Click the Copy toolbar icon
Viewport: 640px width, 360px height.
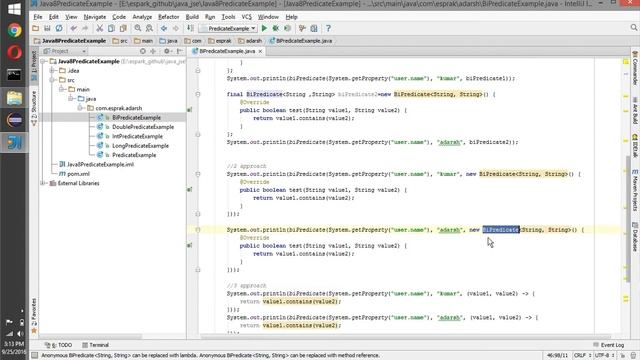111,28
